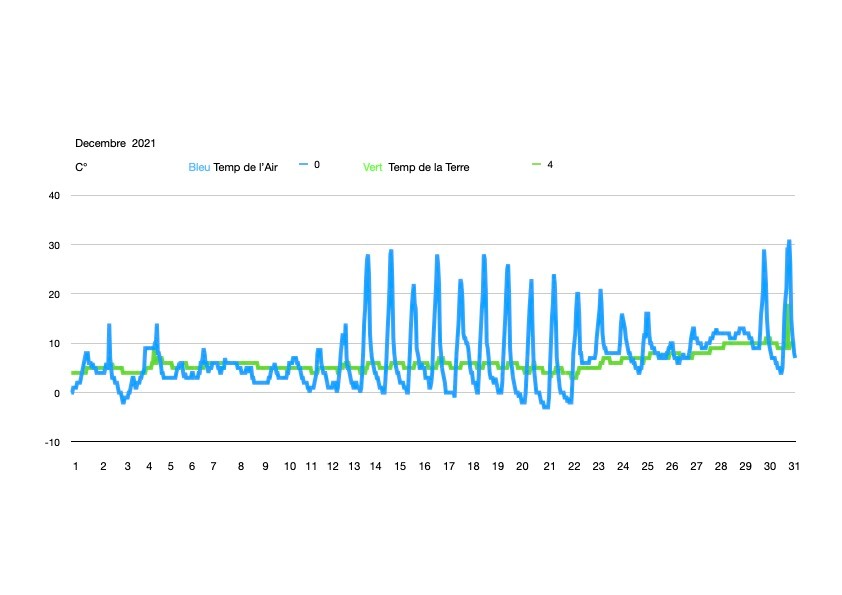Screen dimensions: 842x595
Task: Select day 17 on the x-axis
Action: (449, 466)
